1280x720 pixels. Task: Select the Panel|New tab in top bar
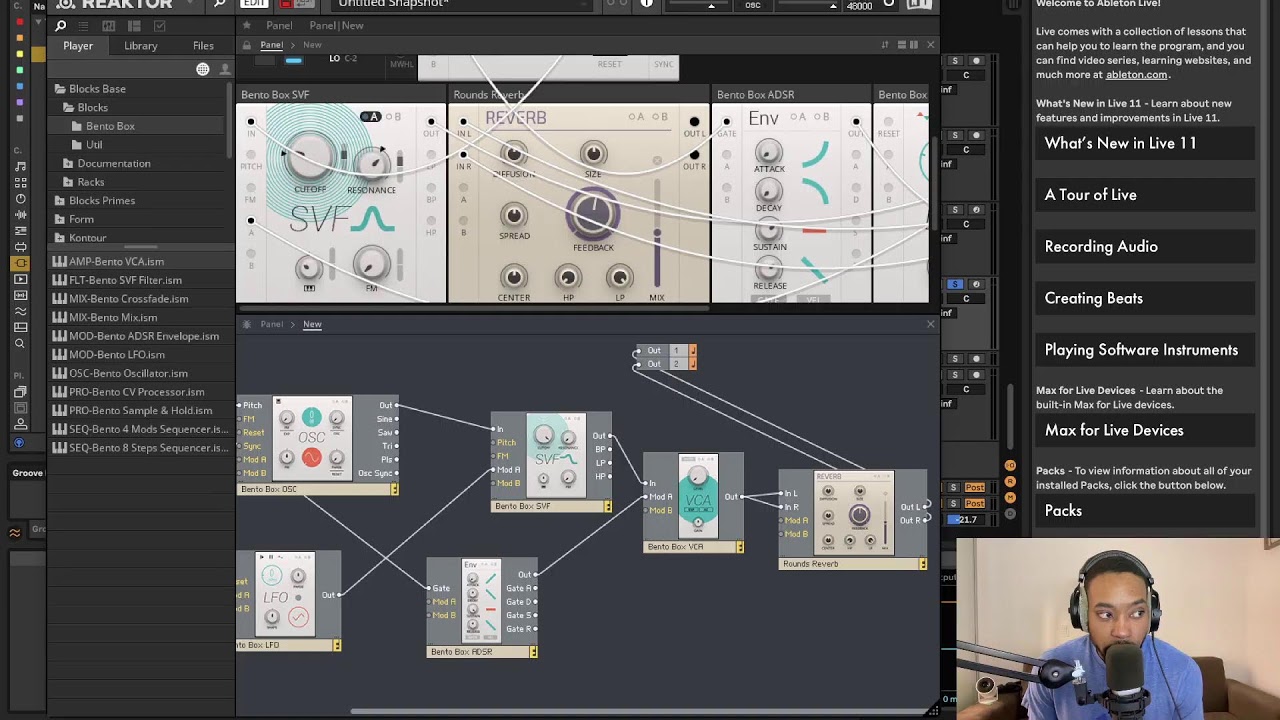point(337,25)
